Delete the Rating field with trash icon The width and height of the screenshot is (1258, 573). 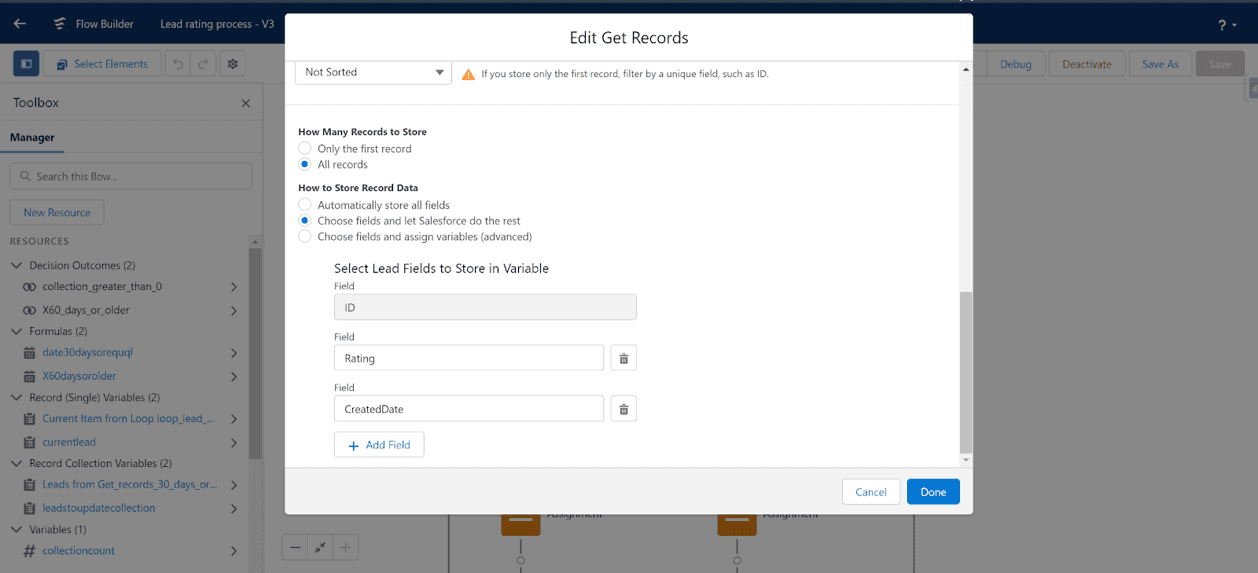point(624,358)
